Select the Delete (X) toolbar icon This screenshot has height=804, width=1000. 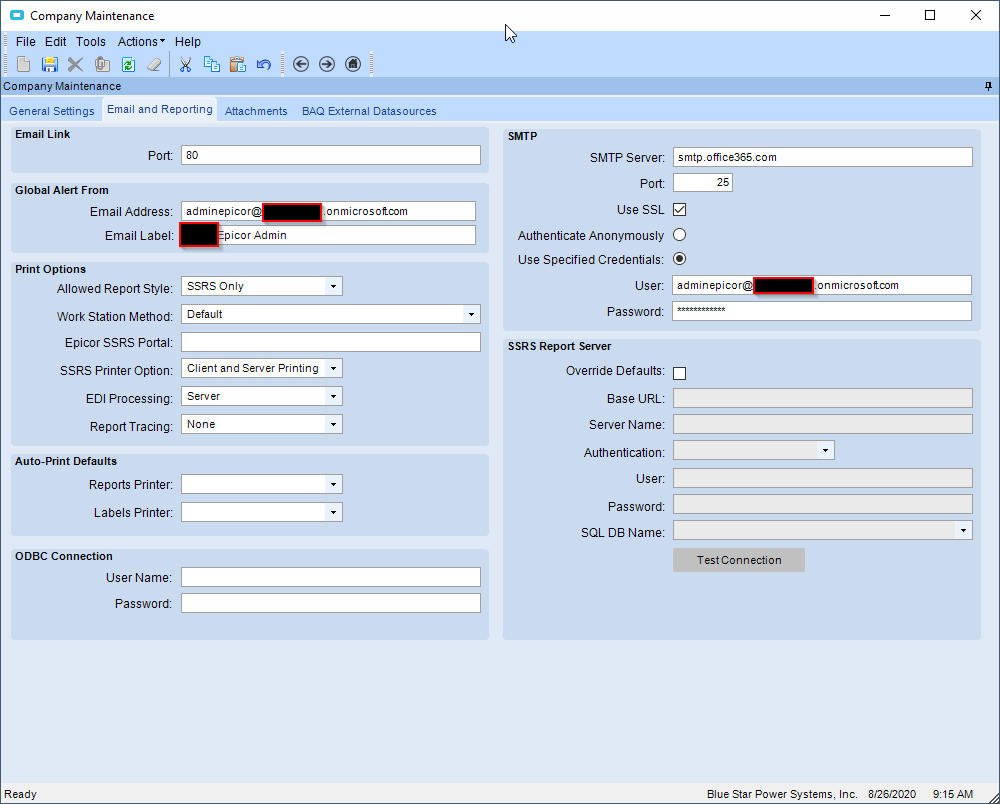(75, 64)
